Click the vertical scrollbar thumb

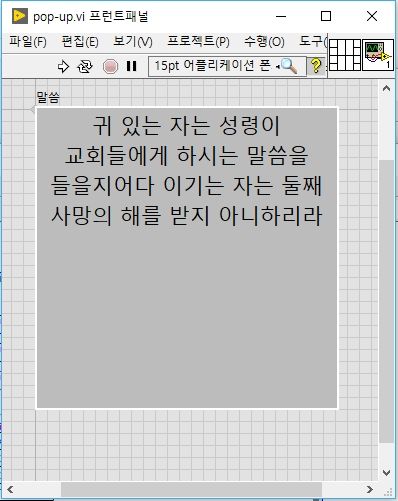(386, 301)
